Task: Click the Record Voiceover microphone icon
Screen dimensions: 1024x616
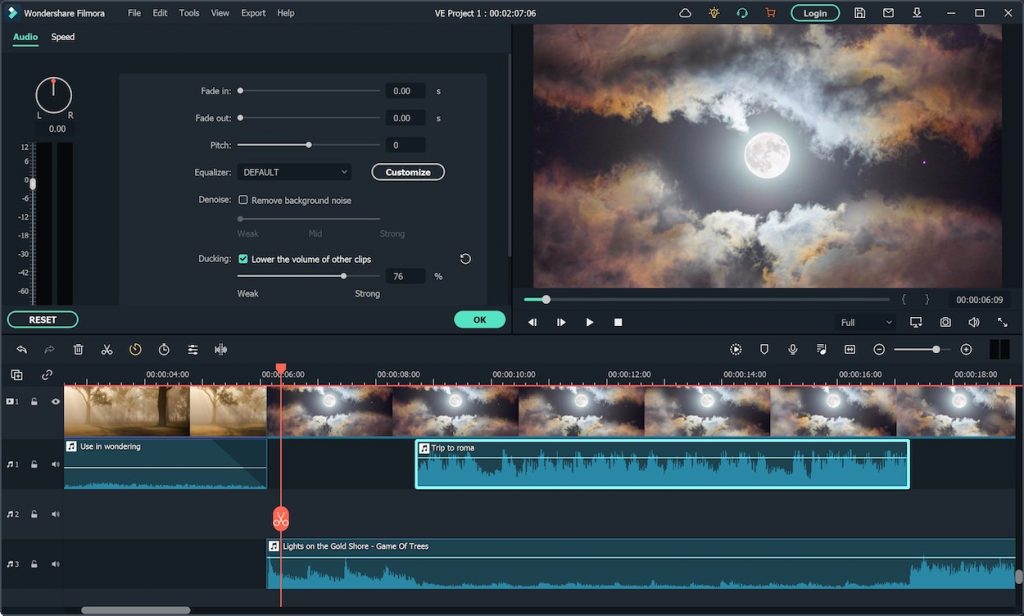Action: pyautogui.click(x=793, y=349)
